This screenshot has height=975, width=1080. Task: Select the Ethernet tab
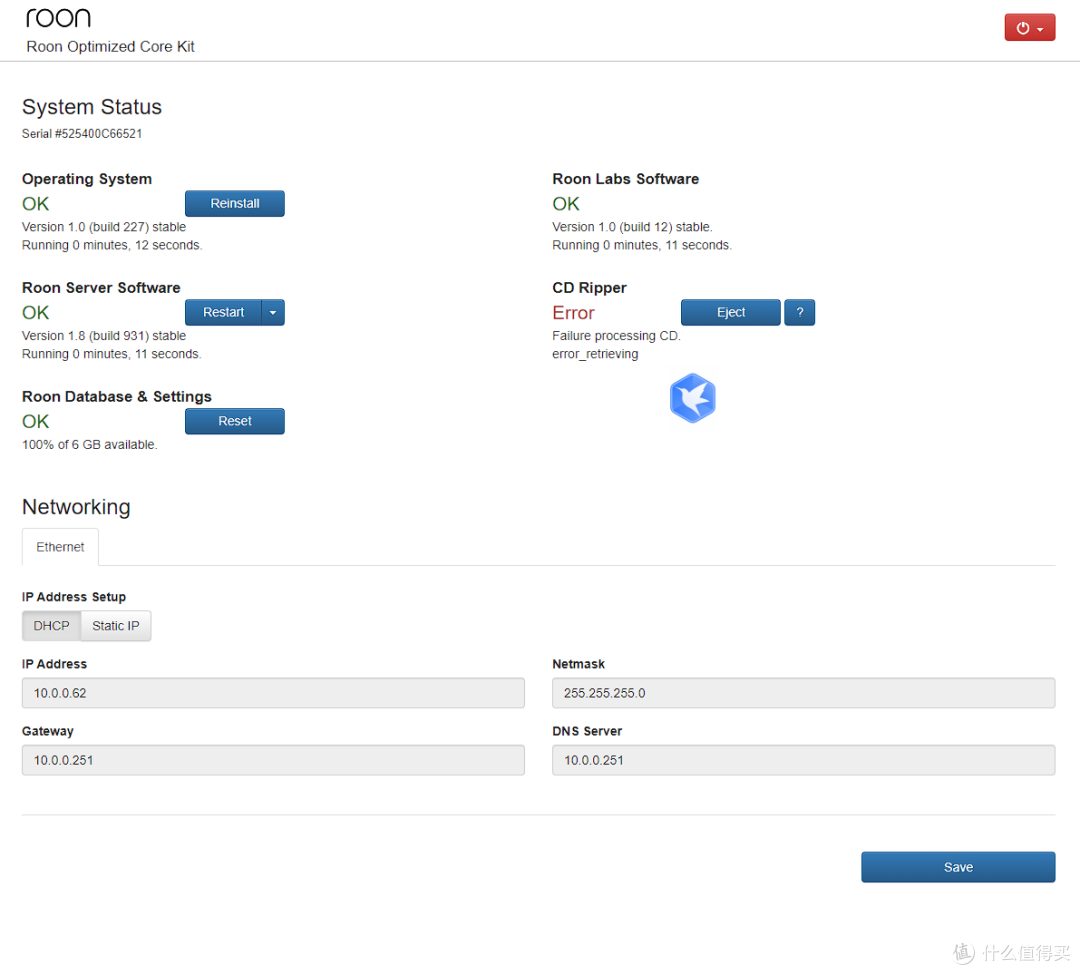click(x=60, y=547)
